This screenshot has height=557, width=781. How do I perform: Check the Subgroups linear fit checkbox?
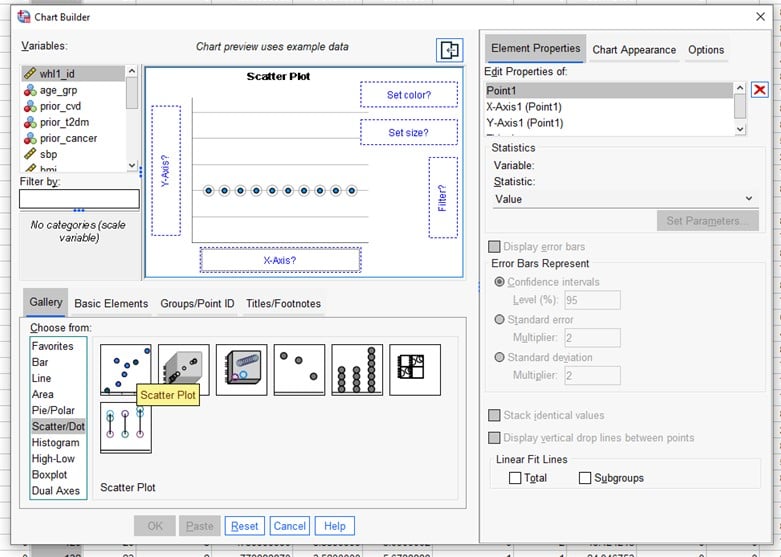tap(585, 478)
